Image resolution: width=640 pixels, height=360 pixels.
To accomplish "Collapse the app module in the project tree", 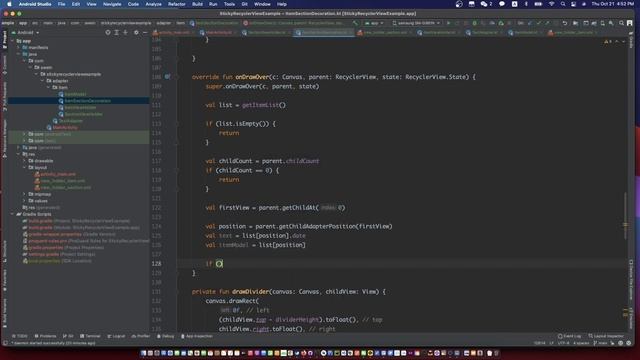I will 13,41.
